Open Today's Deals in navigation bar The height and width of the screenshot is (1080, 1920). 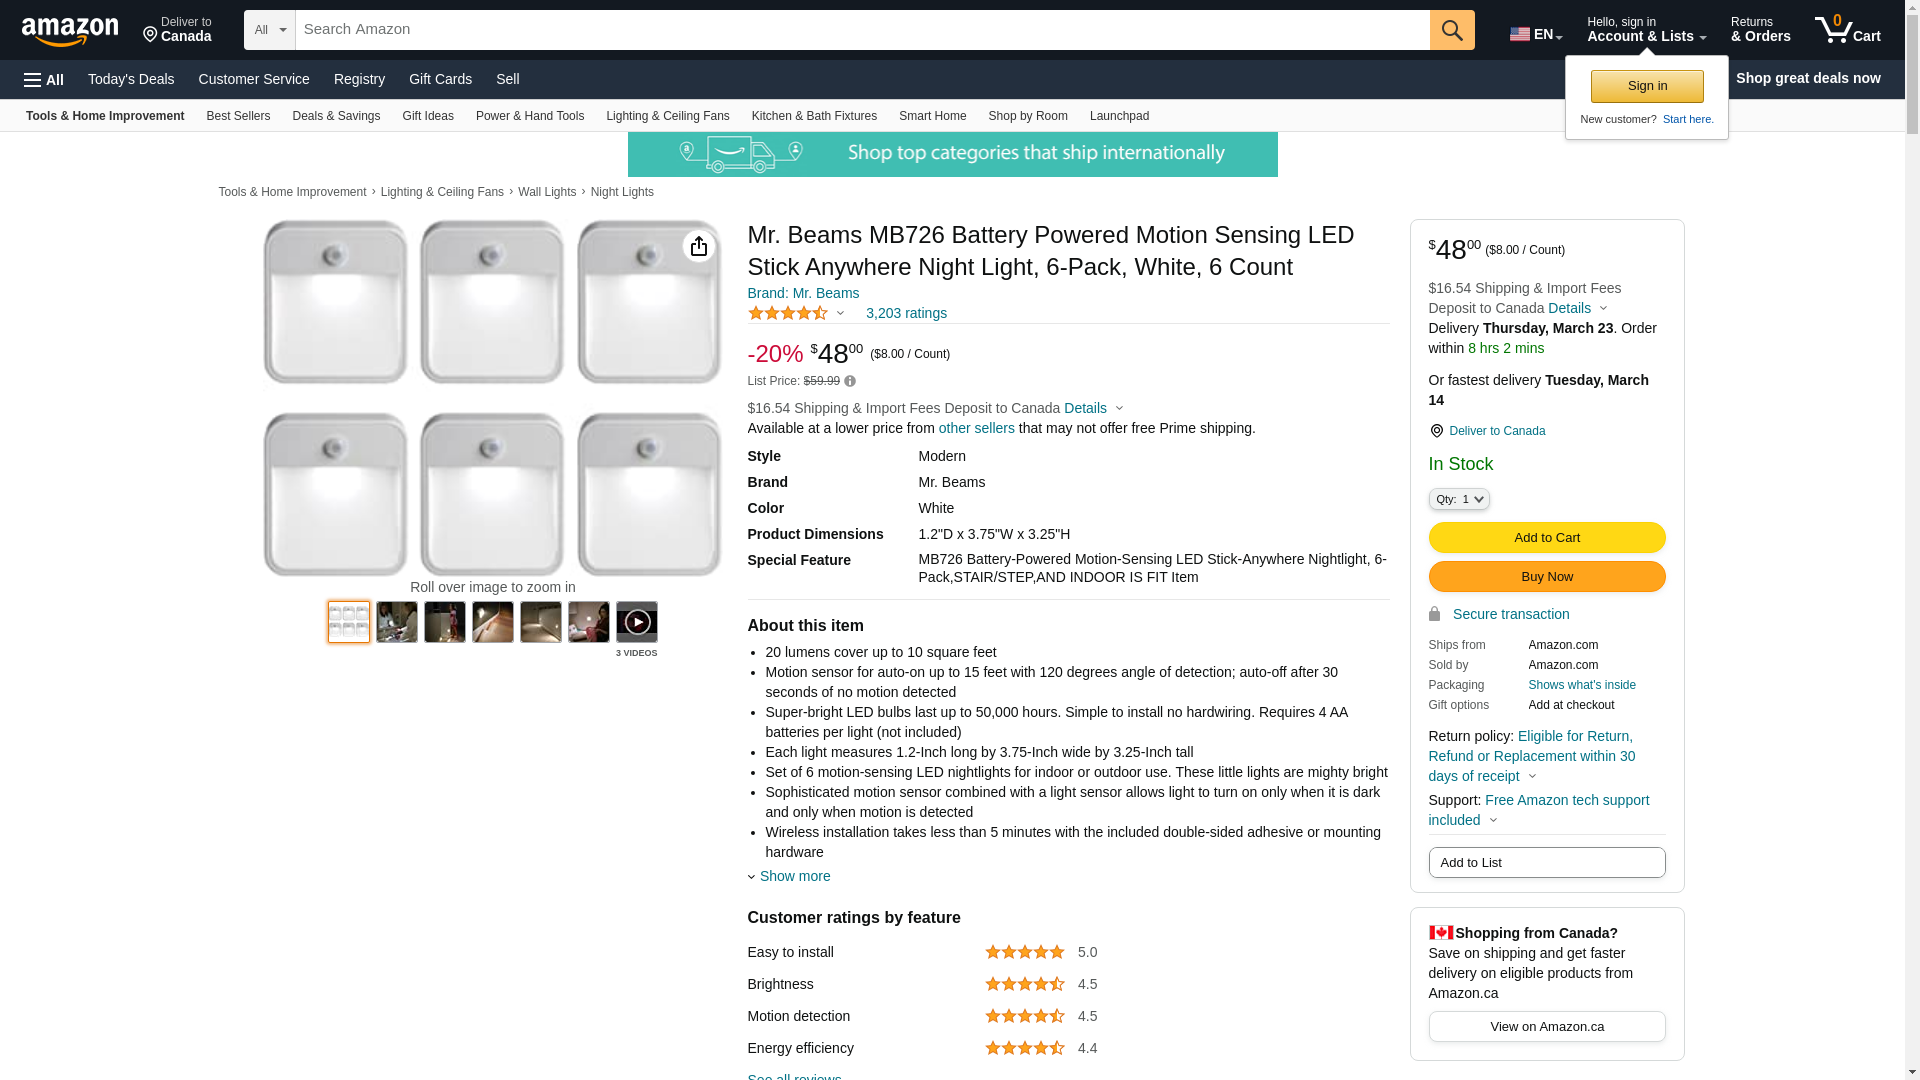click(131, 79)
